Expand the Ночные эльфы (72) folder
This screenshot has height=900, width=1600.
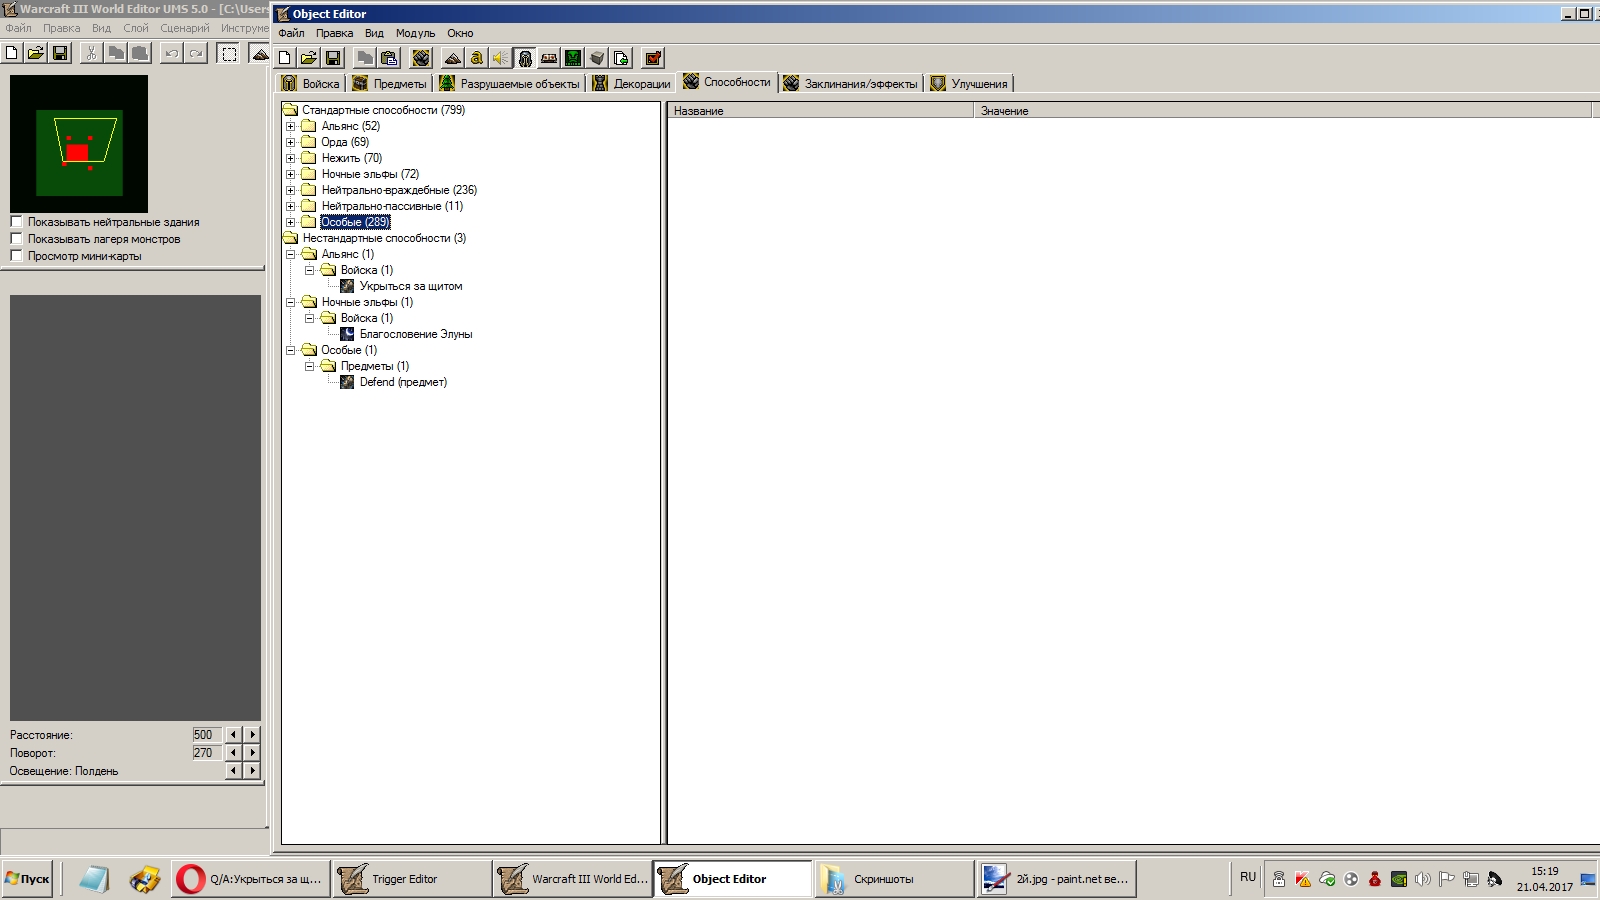tap(291, 174)
